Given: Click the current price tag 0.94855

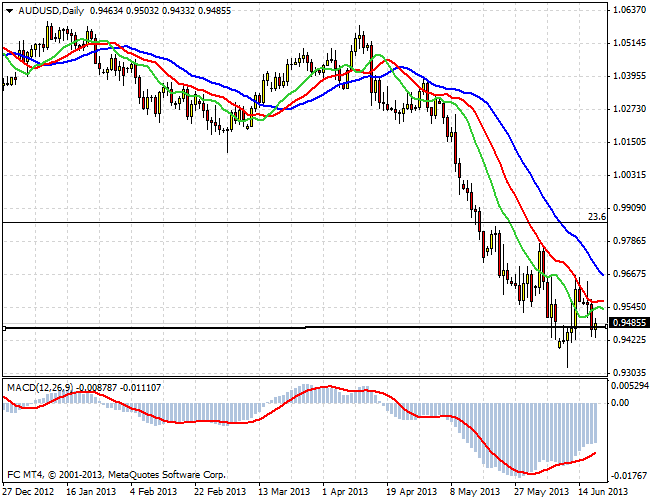Looking at the screenshot, I should (x=629, y=323).
